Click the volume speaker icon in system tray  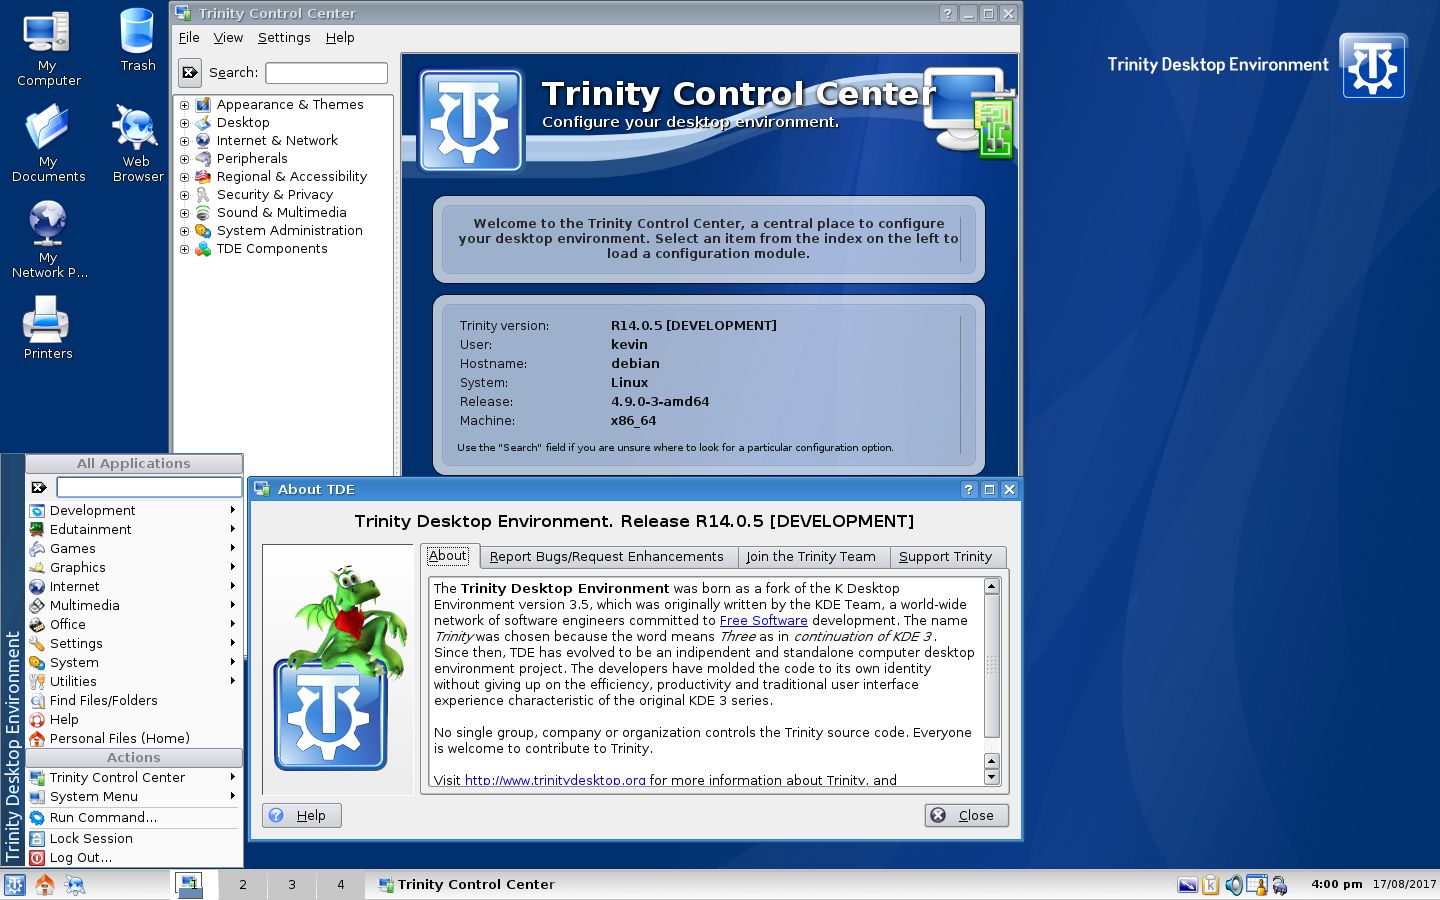pyautogui.click(x=1234, y=885)
